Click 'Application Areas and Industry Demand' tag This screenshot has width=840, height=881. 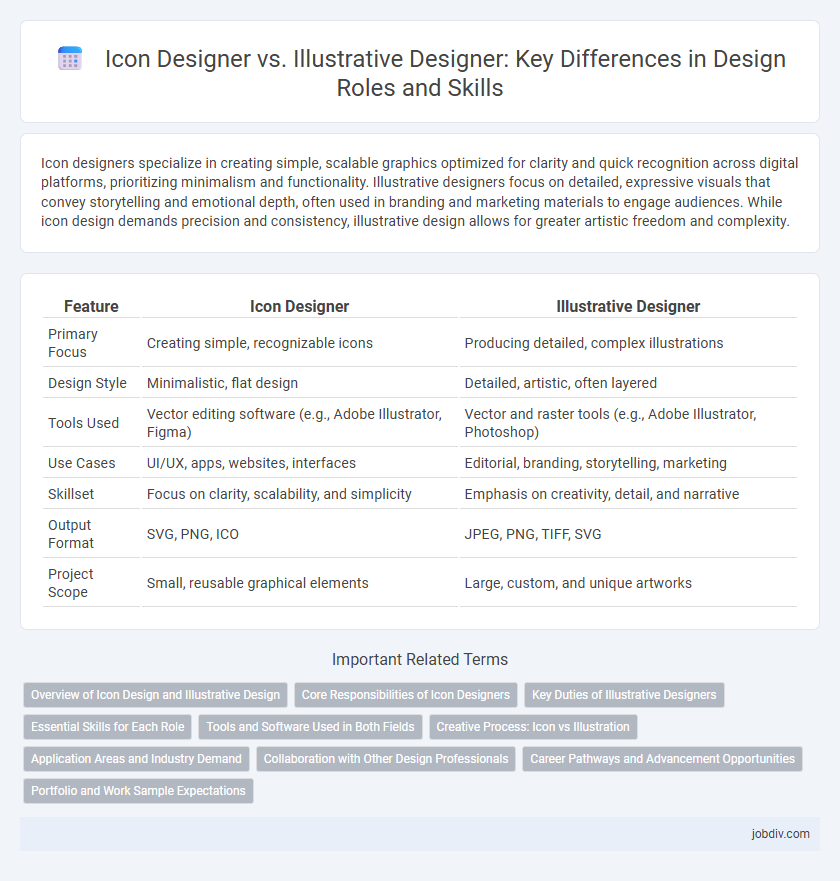tap(137, 759)
